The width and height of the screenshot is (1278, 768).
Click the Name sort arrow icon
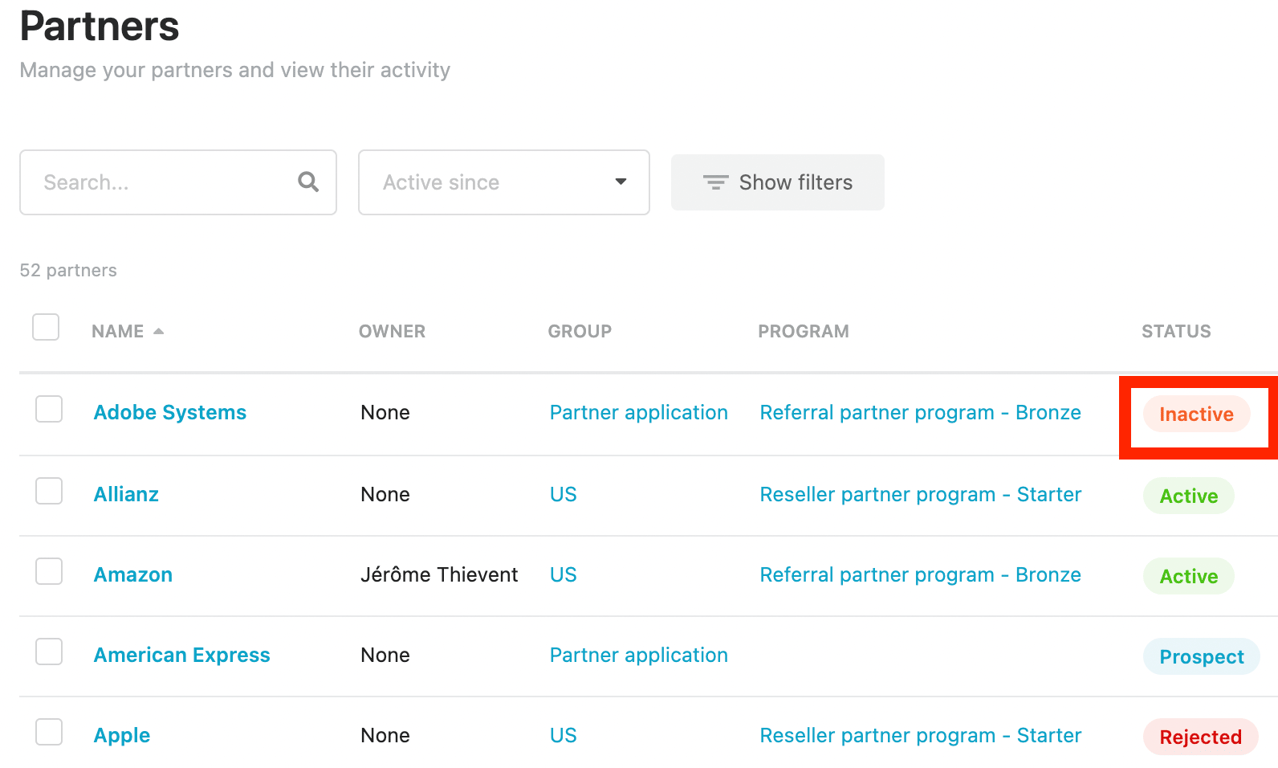tap(158, 331)
